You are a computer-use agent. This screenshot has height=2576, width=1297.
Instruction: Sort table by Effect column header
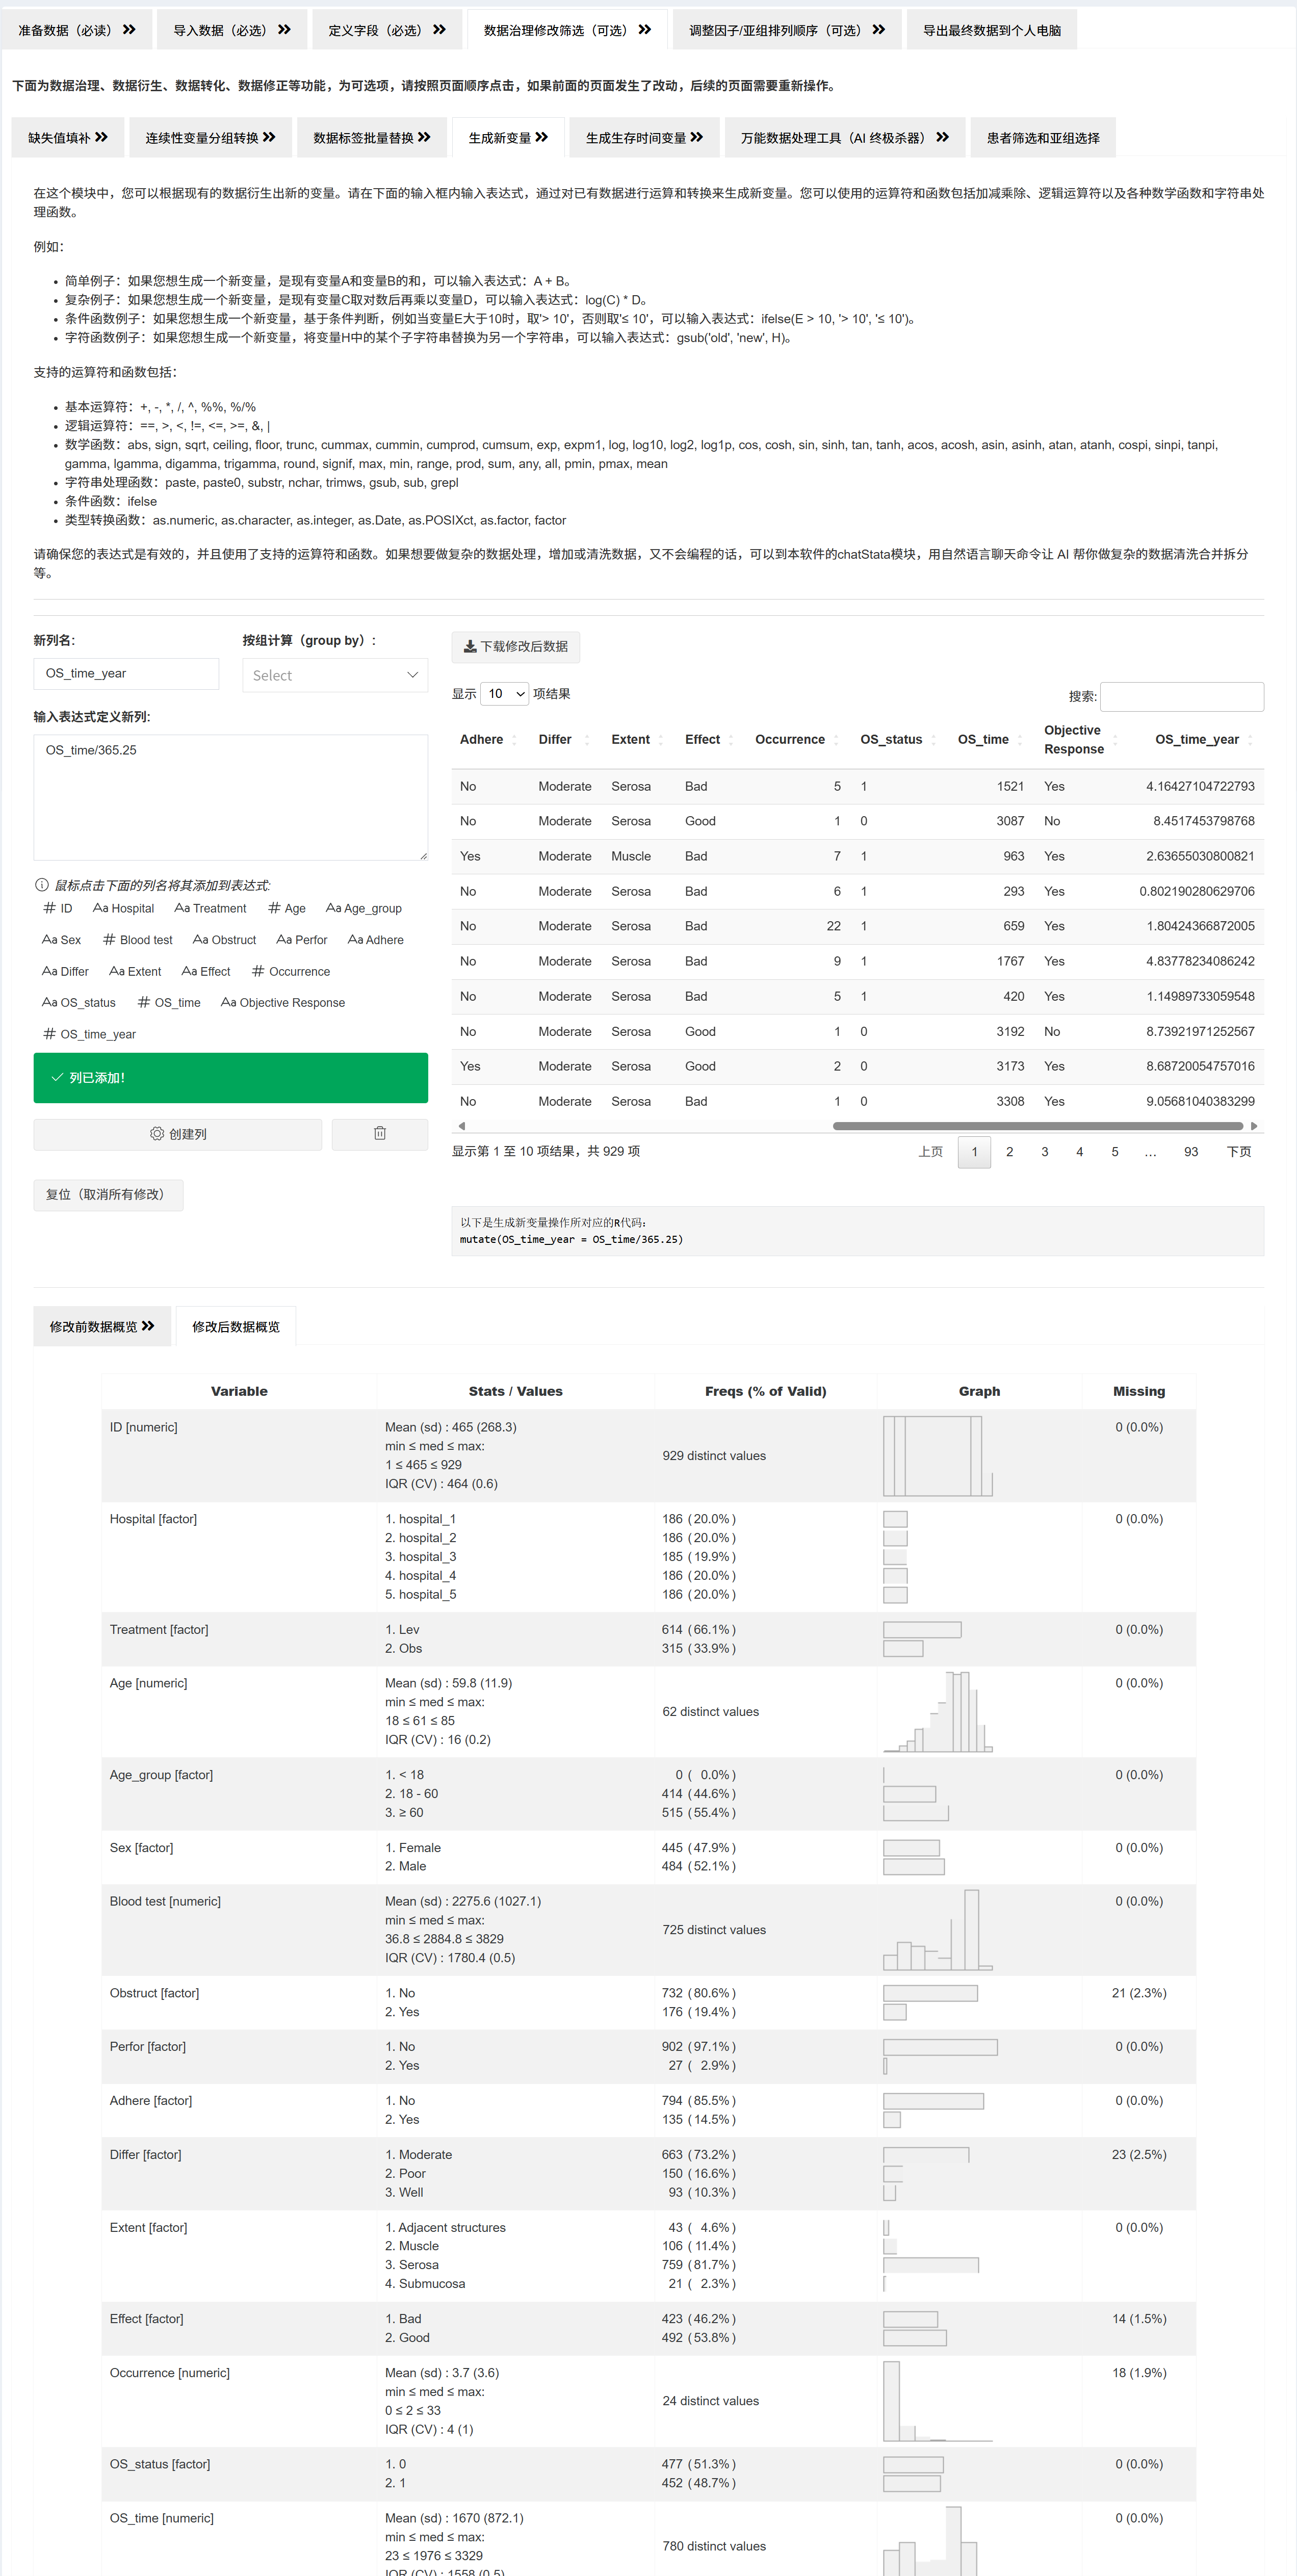[709, 740]
